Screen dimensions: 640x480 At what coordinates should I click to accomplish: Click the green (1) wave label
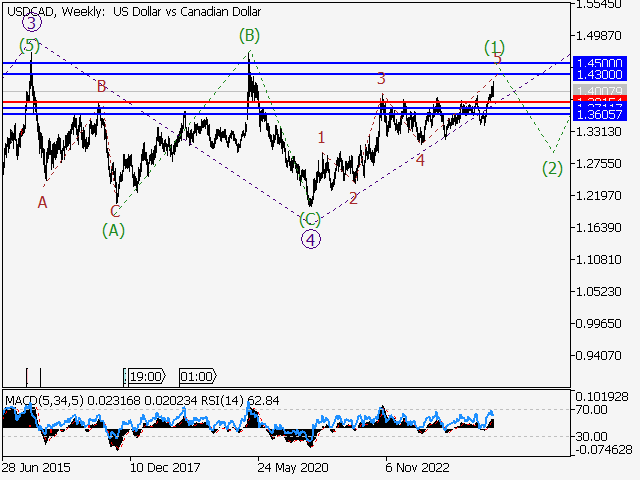pyautogui.click(x=494, y=46)
